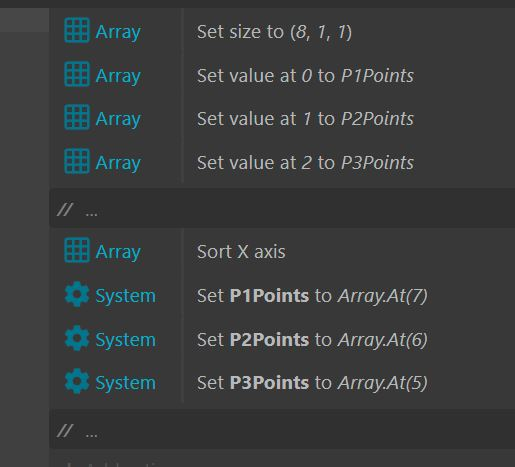This screenshot has height=467, width=515.
Task: Select 'Set P1Points to Array.At(7)' action
Action: coord(312,296)
